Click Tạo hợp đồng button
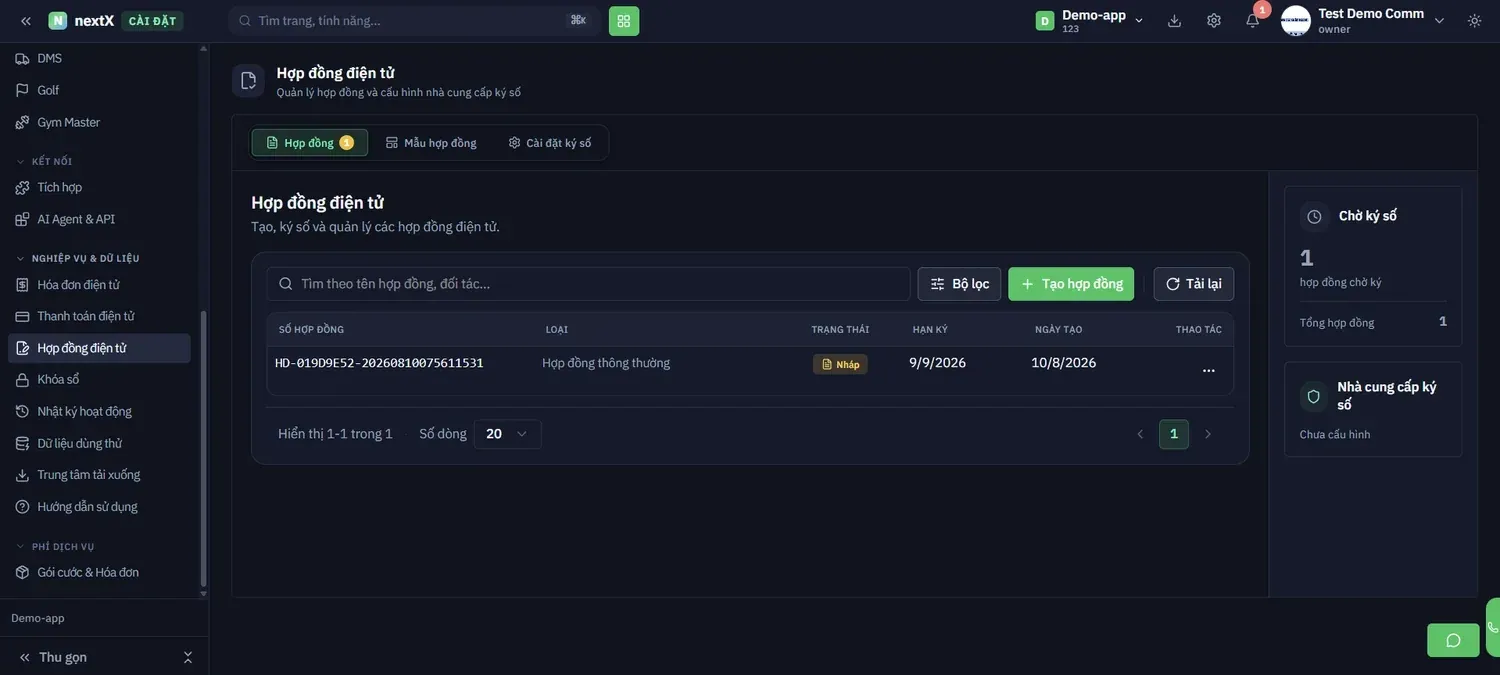The width and height of the screenshot is (1500, 675). pyautogui.click(x=1071, y=284)
